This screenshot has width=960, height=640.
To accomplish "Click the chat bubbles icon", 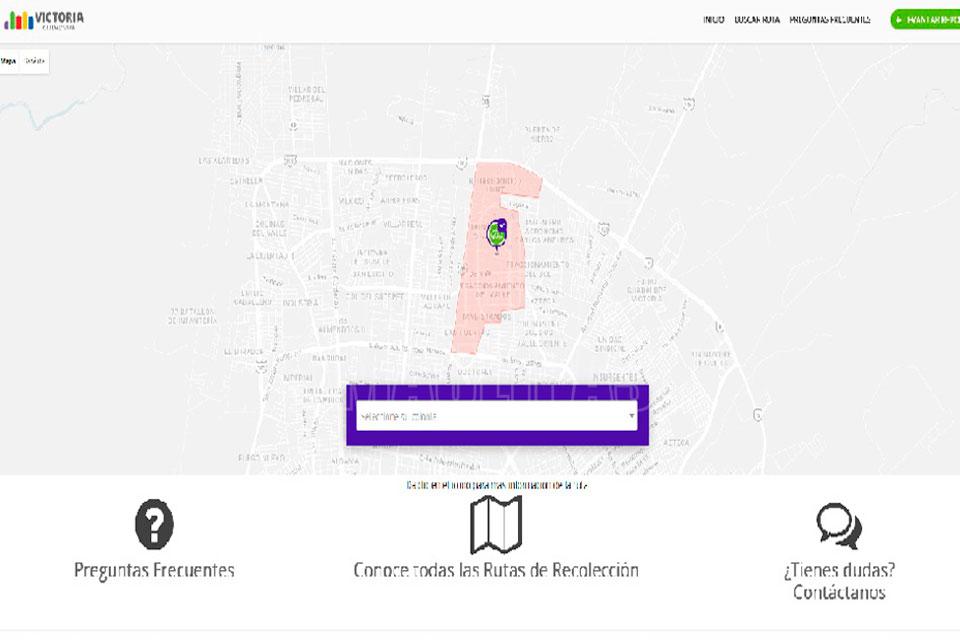I will [838, 526].
